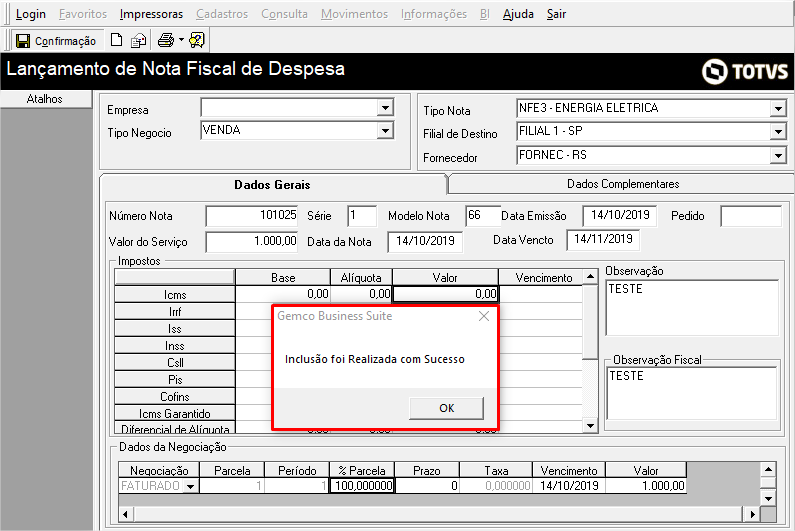Click the Icms Valor cell 0,00

[446, 294]
